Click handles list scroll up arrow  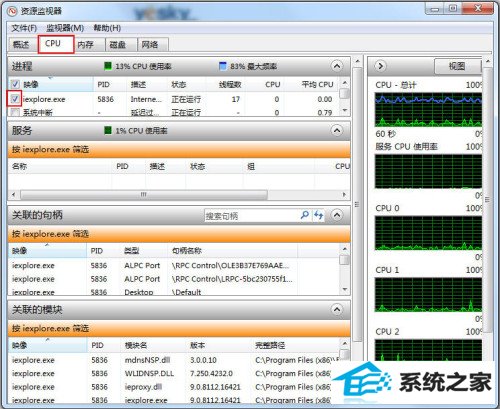pos(345,249)
